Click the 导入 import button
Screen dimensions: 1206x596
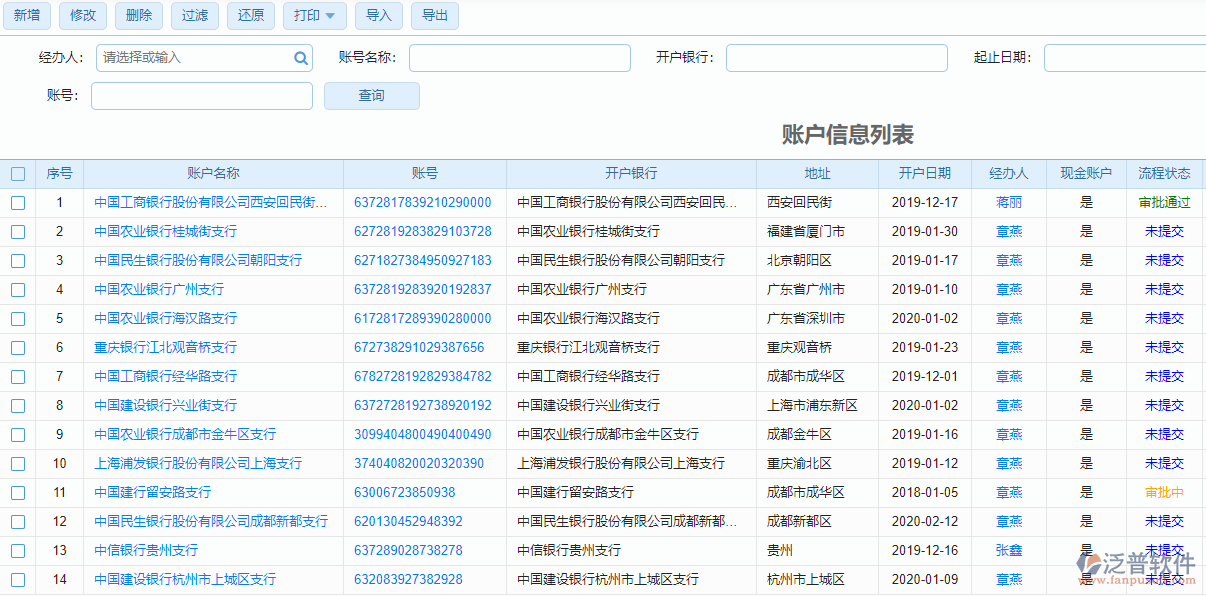378,16
